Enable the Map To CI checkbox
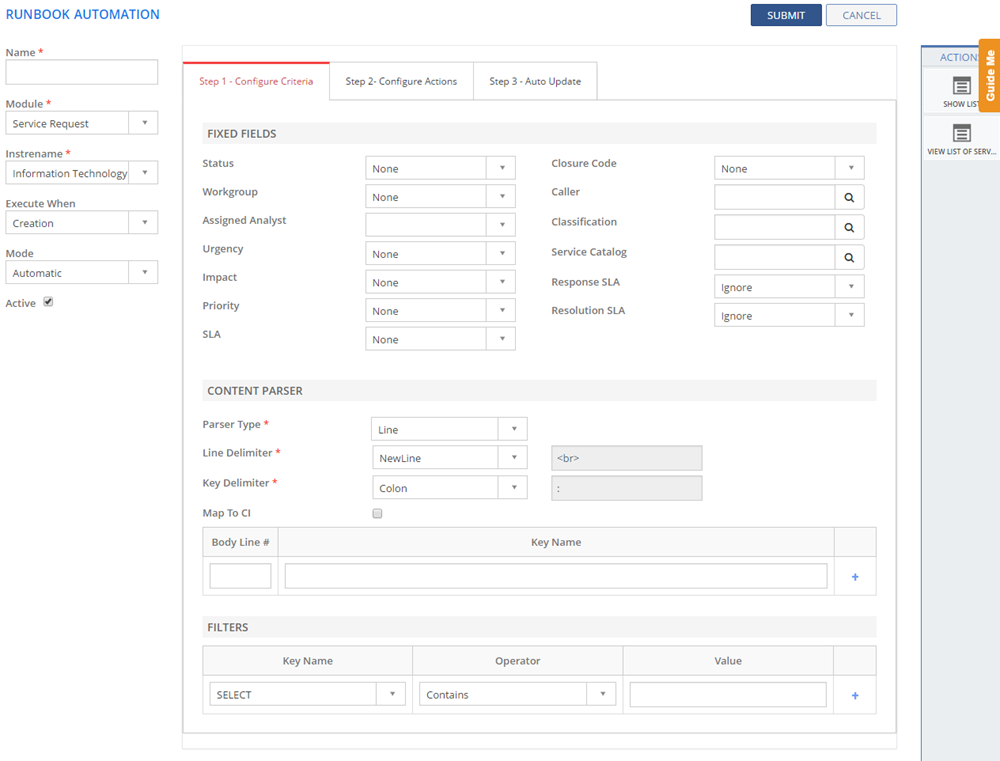Image resolution: width=1000 pixels, height=761 pixels. [x=377, y=514]
